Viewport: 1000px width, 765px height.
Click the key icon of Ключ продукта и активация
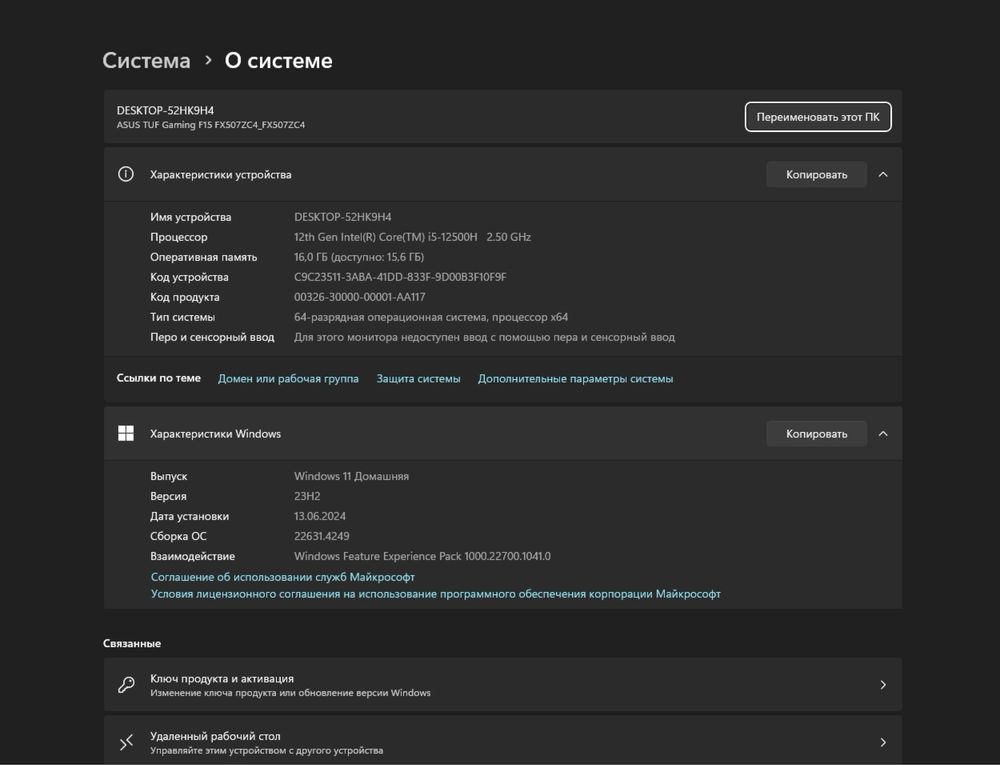(126, 685)
